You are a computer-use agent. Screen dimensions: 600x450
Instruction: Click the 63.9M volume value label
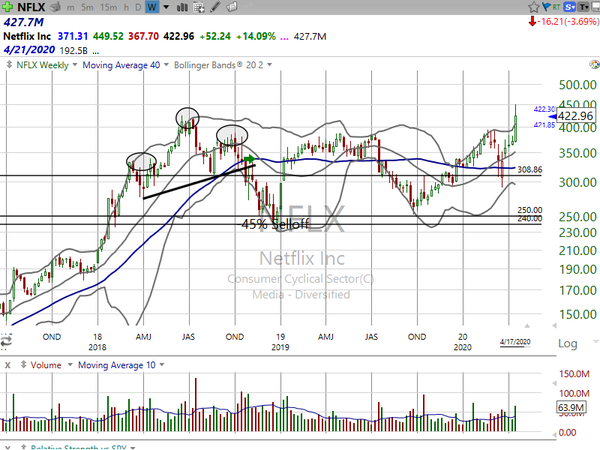pos(571,407)
